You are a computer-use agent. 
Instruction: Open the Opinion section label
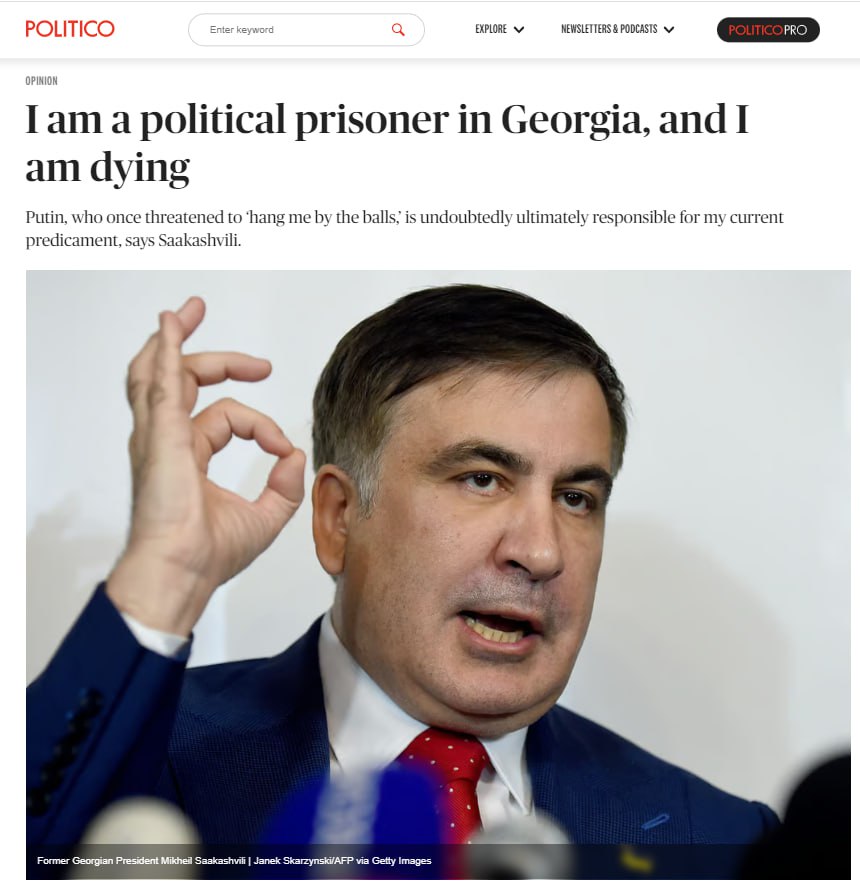tap(41, 80)
